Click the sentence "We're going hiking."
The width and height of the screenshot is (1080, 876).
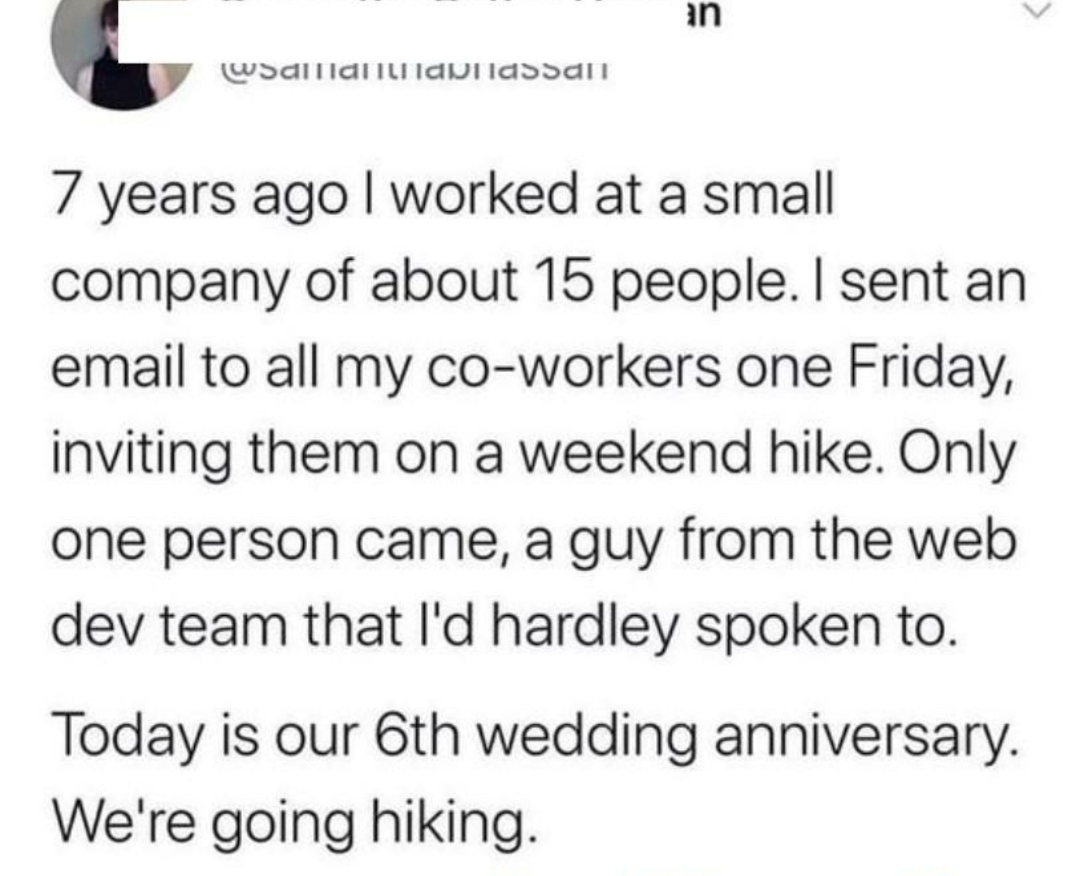point(290,826)
